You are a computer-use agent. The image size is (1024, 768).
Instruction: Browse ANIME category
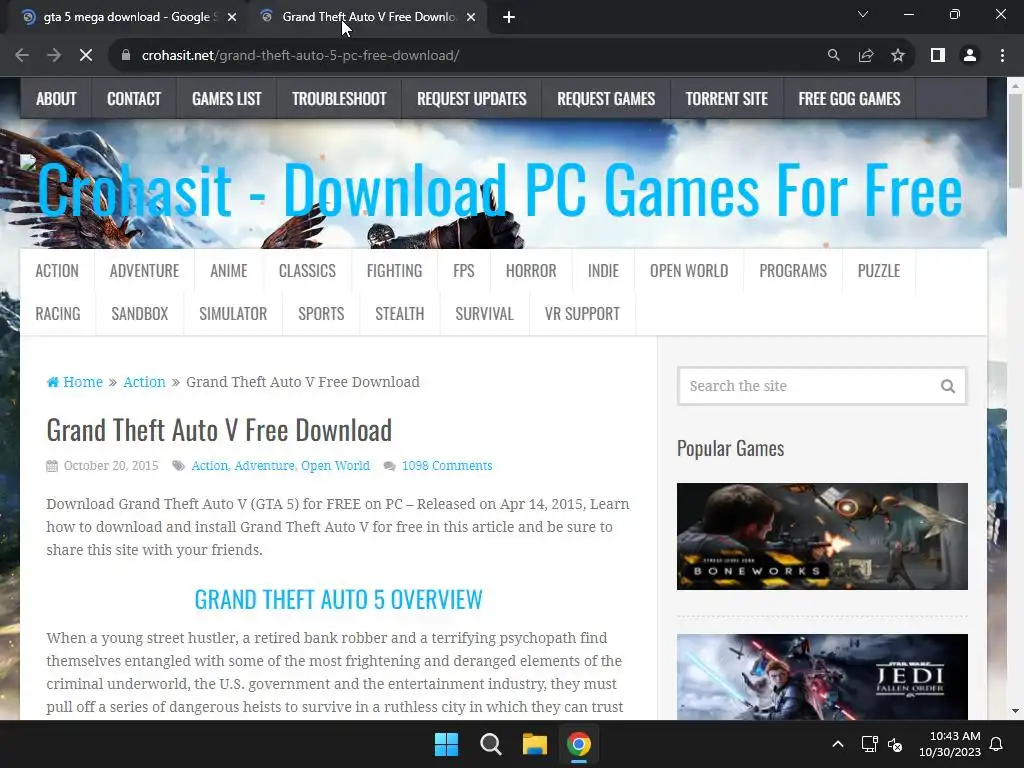pyautogui.click(x=229, y=270)
